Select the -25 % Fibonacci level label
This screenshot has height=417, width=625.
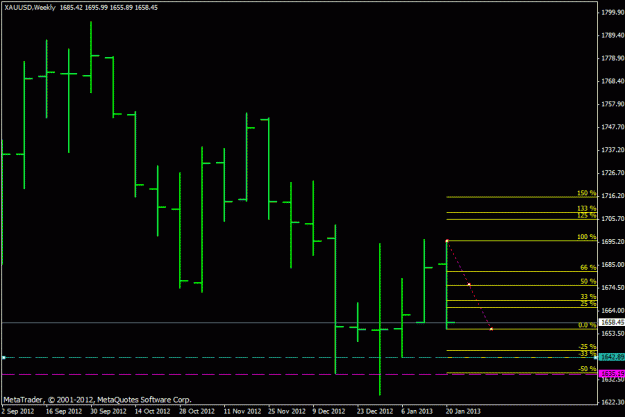tap(587, 347)
